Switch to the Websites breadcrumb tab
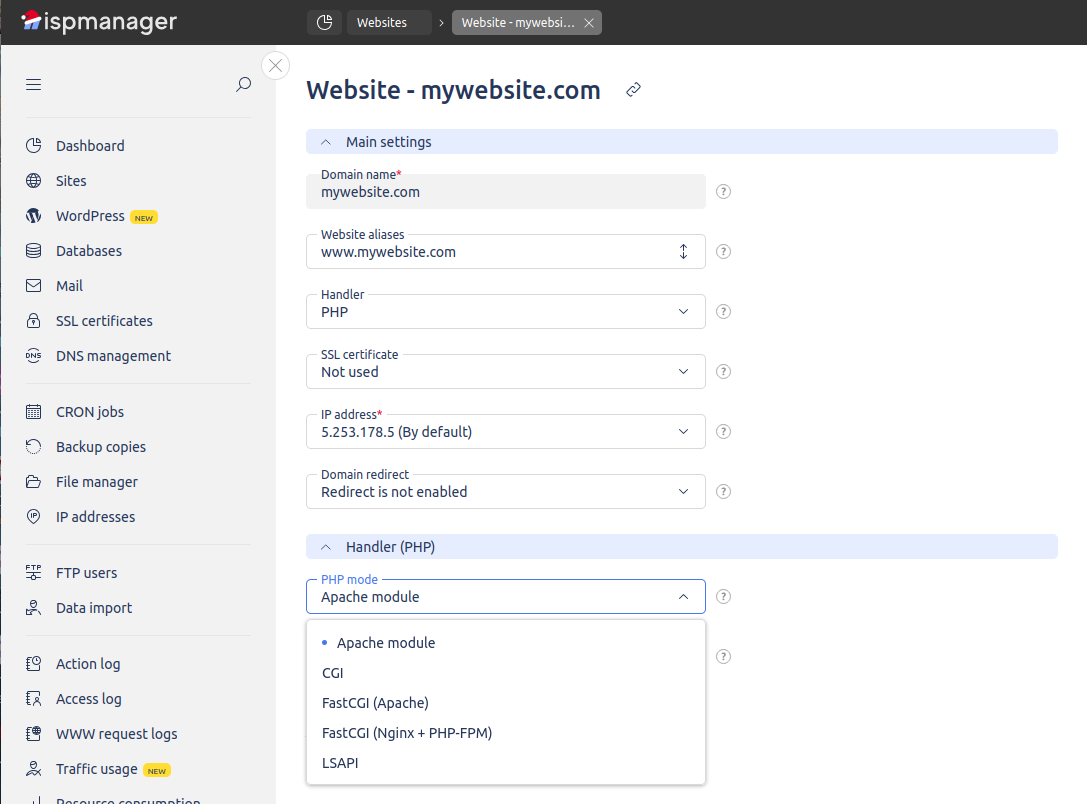The height and width of the screenshot is (804, 1087). click(x=383, y=22)
